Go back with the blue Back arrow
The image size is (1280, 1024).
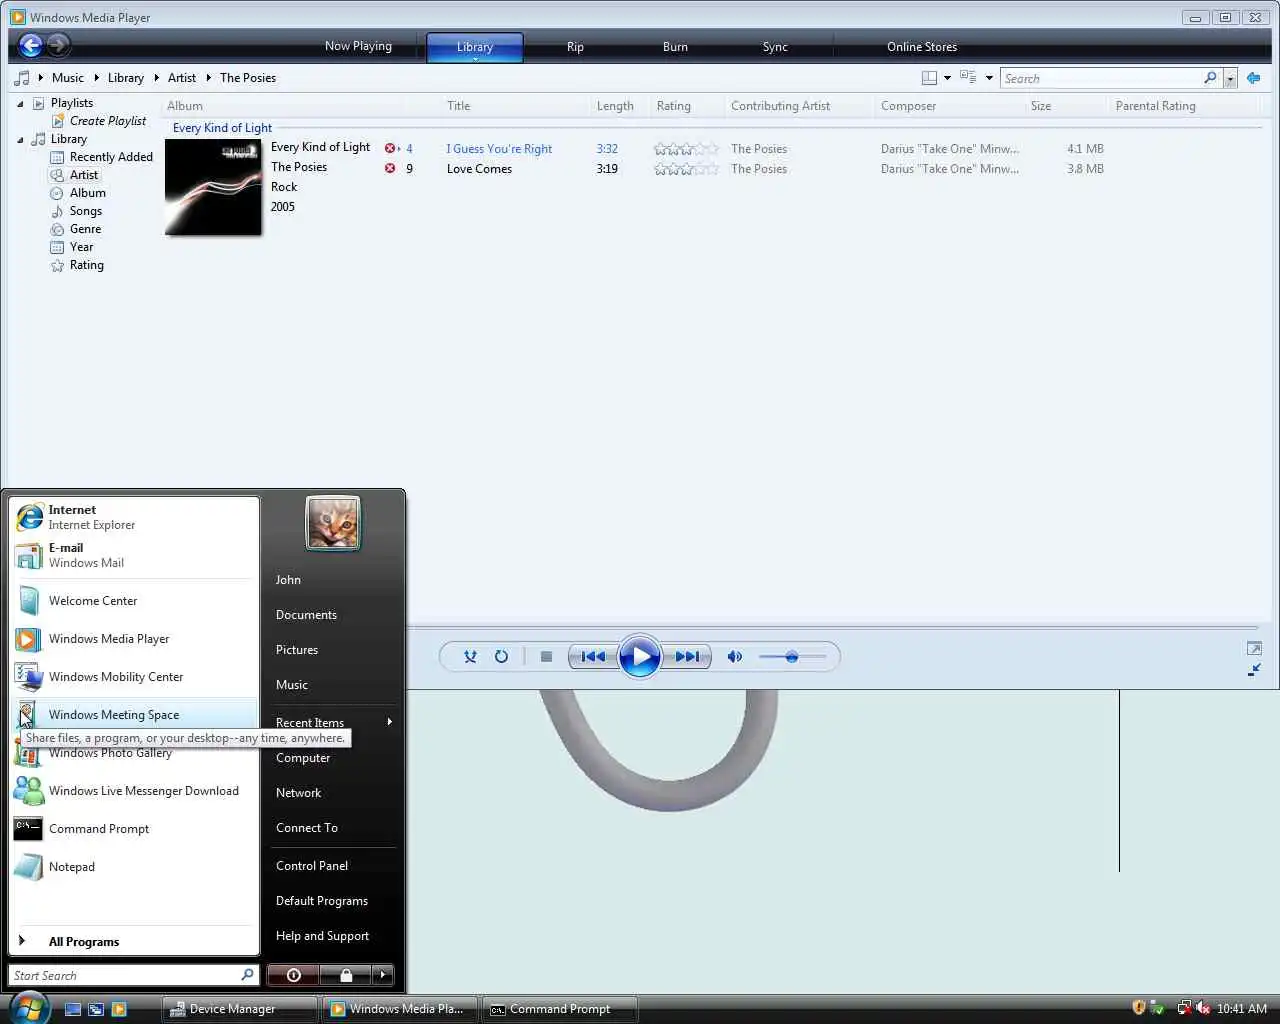point(31,45)
